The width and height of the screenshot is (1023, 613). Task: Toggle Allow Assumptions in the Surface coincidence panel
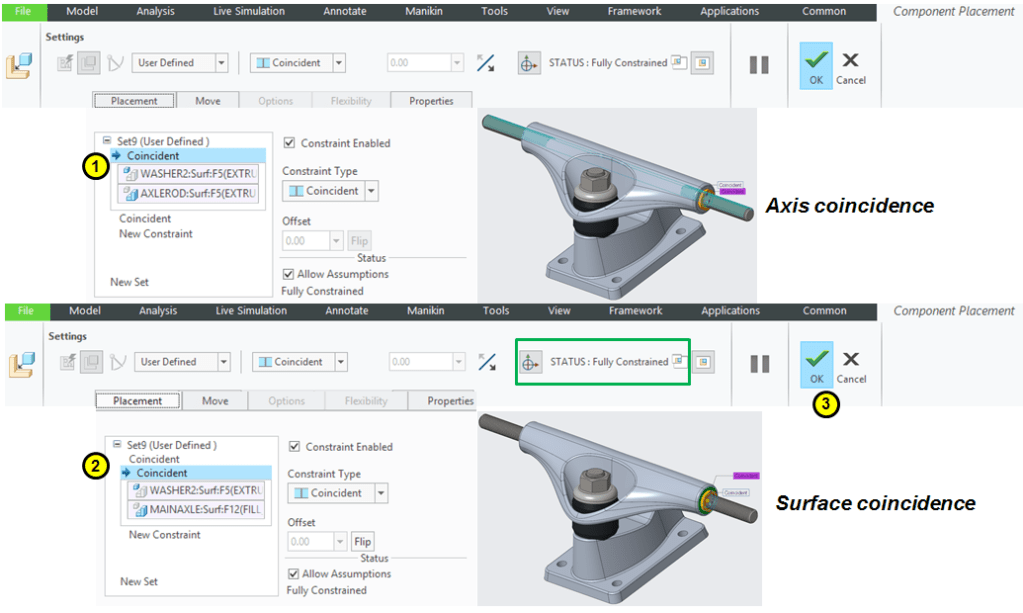pyautogui.click(x=293, y=574)
